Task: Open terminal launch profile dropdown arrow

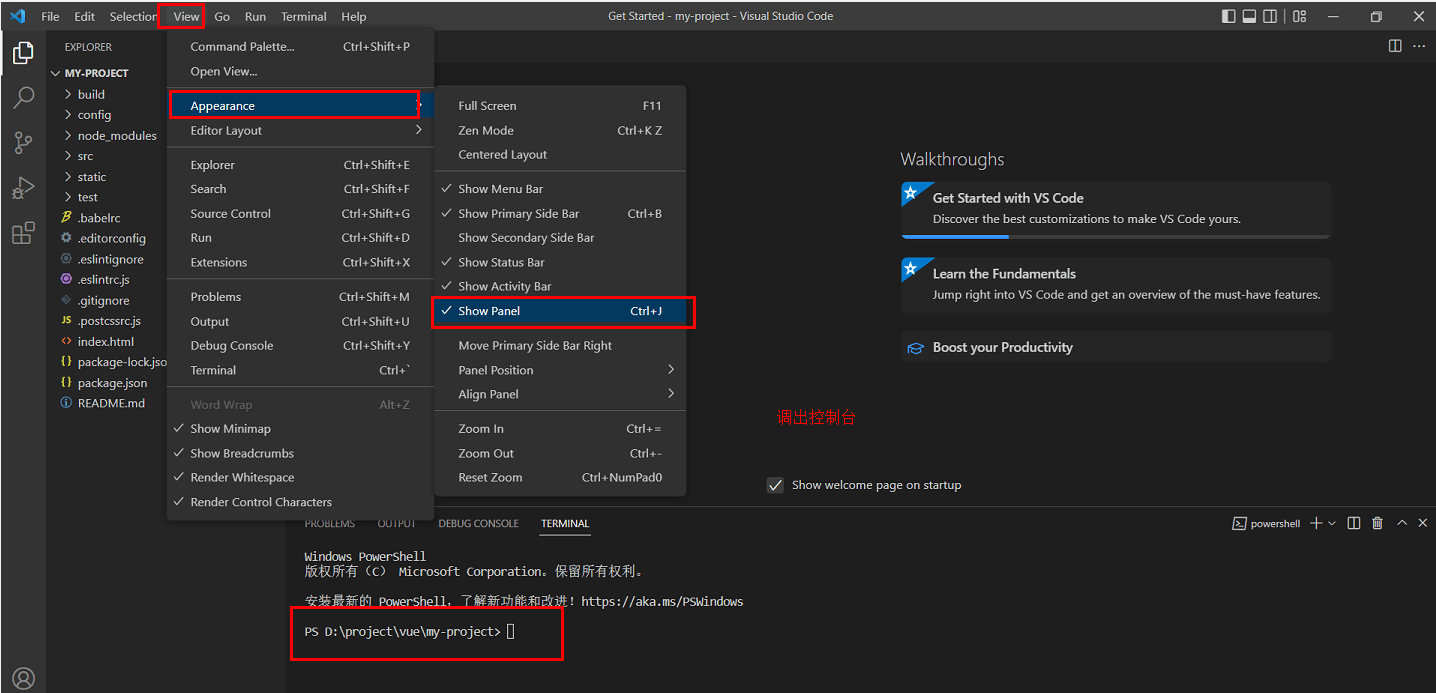Action: click(1332, 523)
